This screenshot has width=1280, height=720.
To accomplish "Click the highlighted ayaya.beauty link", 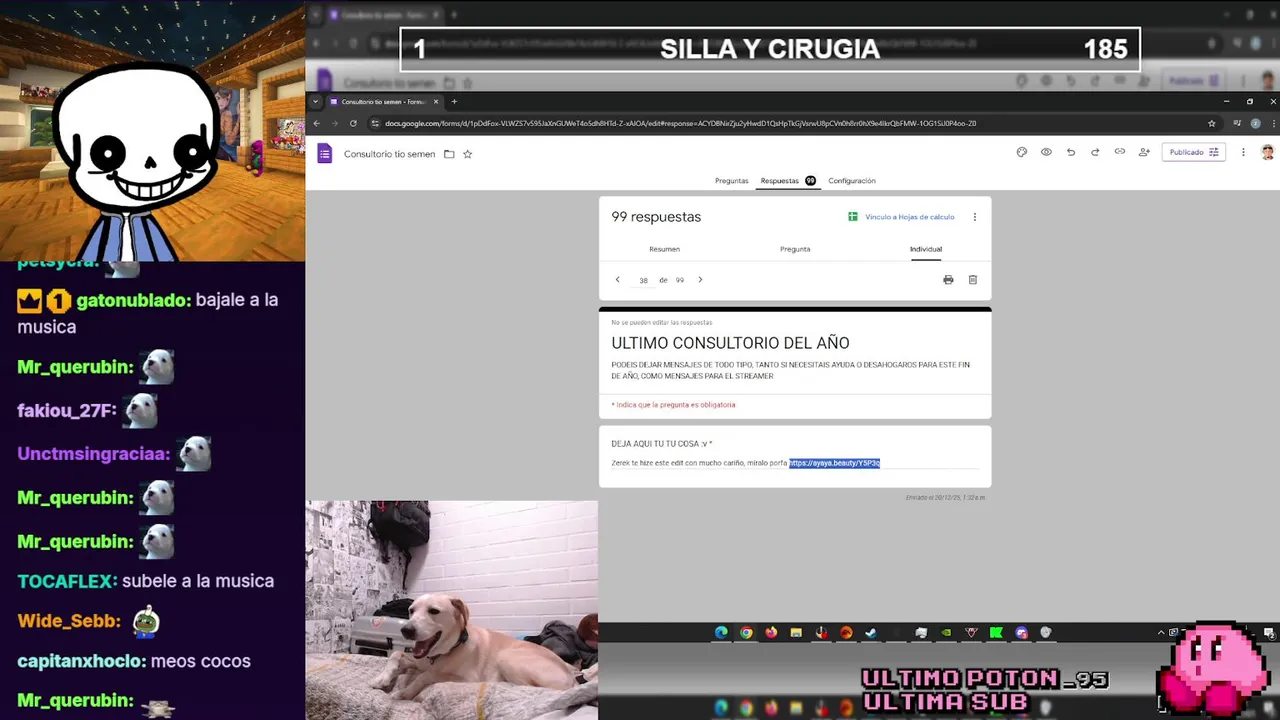I will point(834,463).
